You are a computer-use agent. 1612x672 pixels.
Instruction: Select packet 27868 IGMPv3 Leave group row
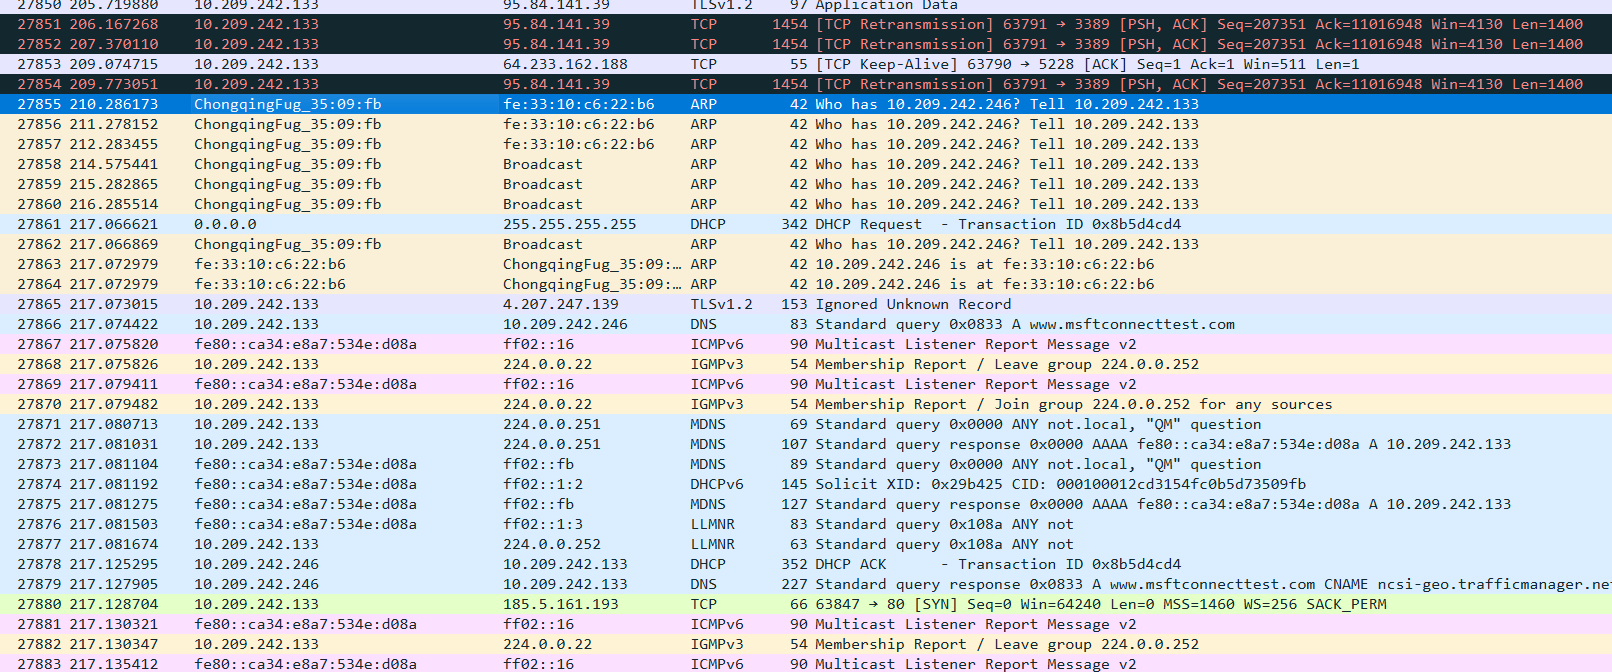point(800,364)
